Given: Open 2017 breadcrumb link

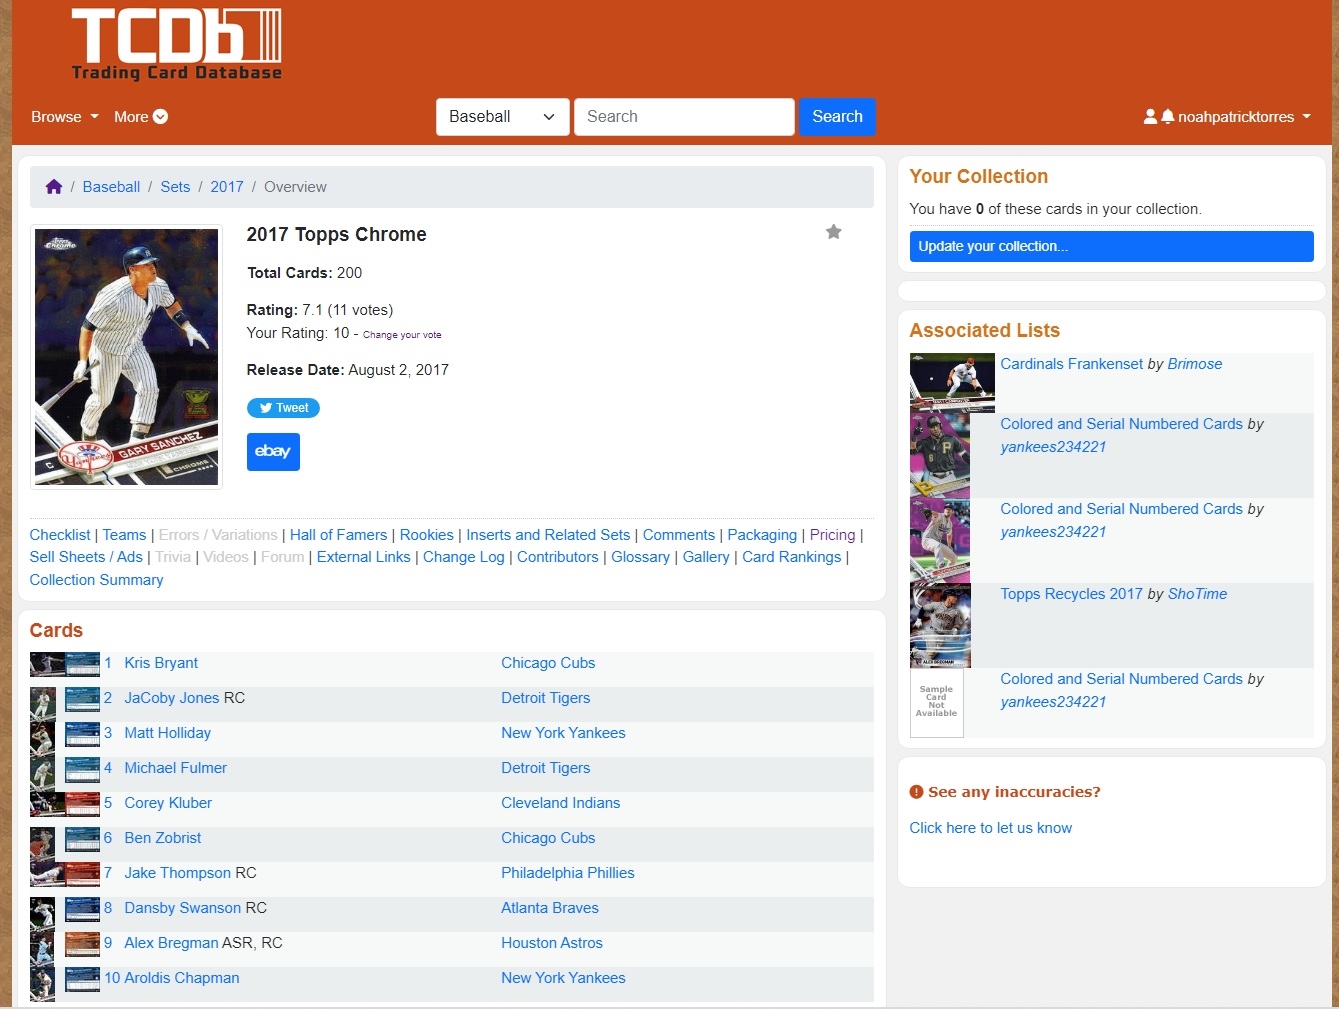Looking at the screenshot, I should 227,187.
